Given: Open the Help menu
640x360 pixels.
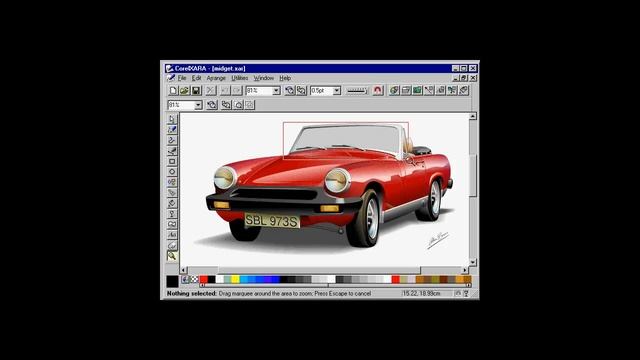Looking at the screenshot, I should click(285, 78).
